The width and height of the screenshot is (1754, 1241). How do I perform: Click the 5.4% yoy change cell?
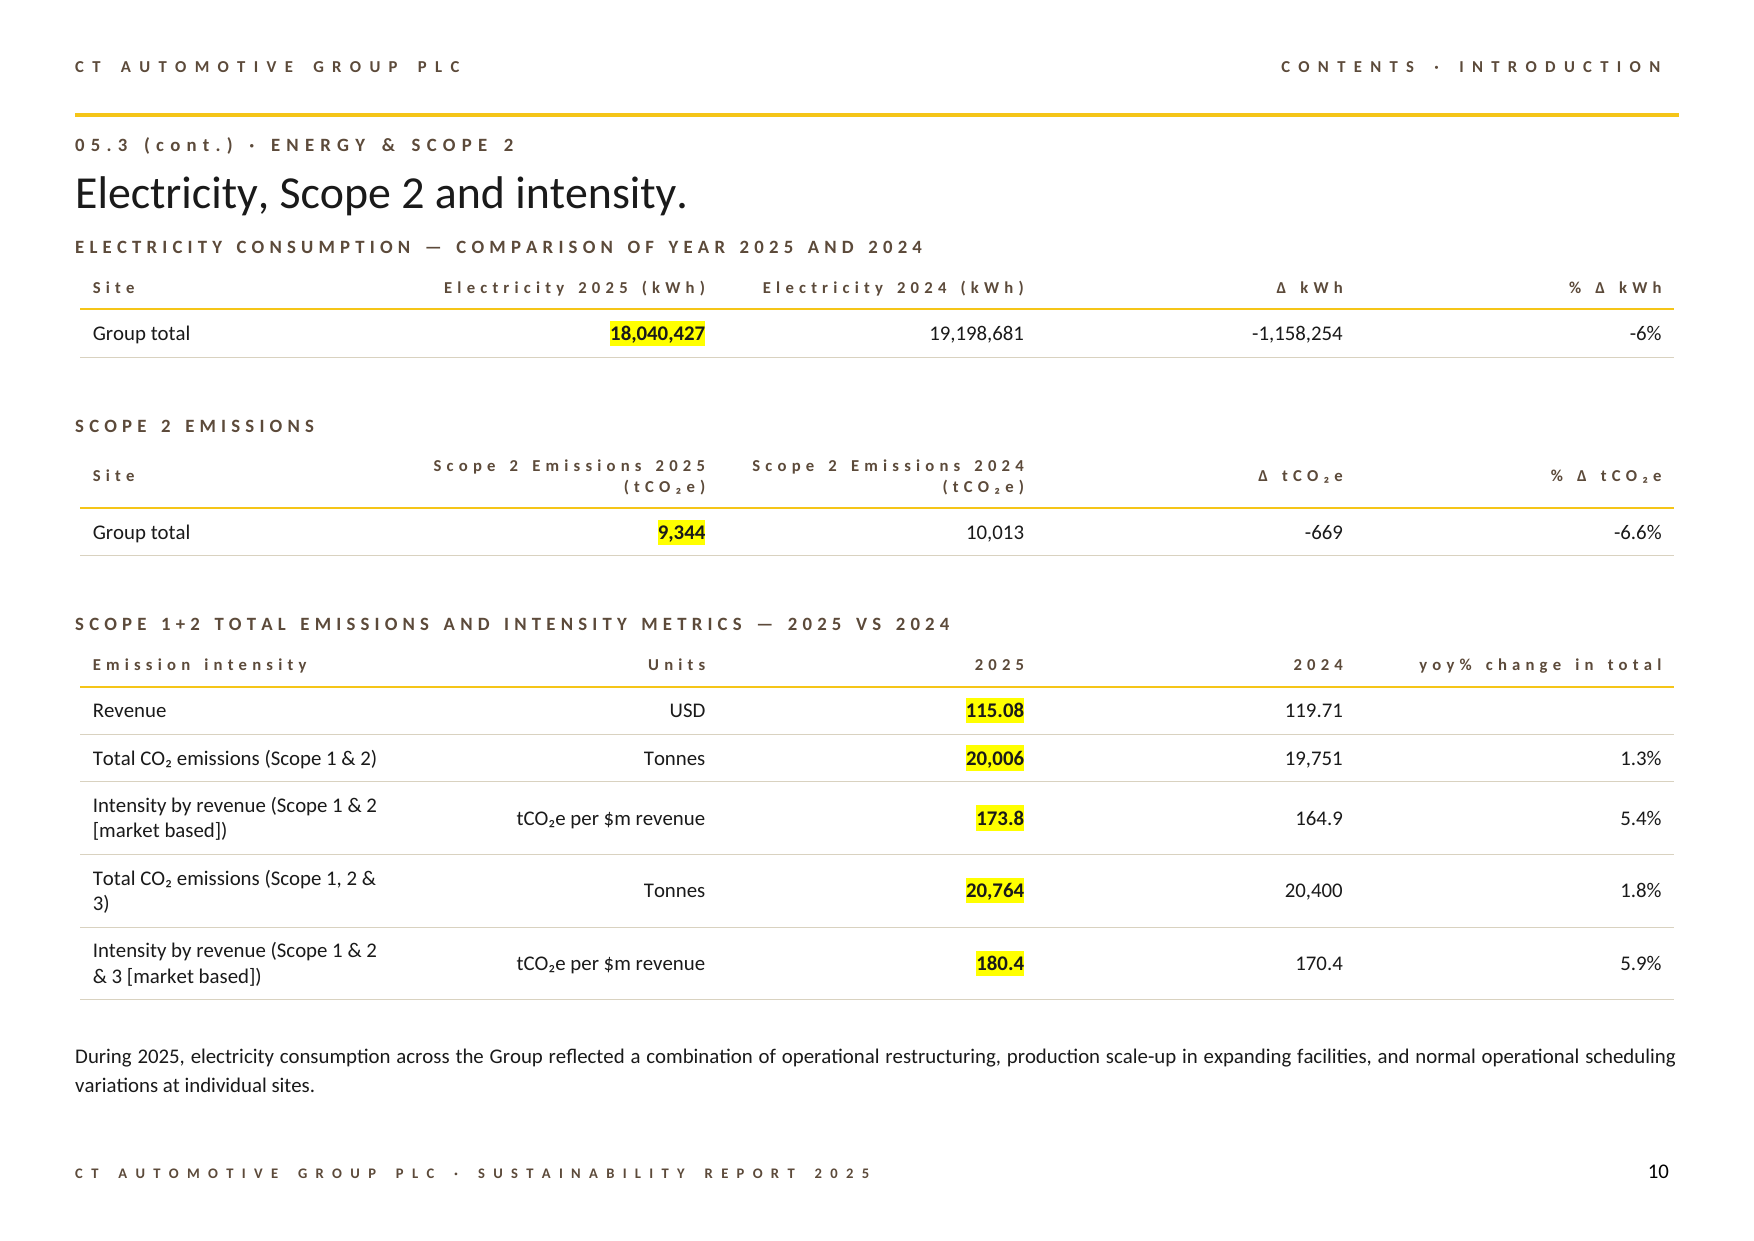pyautogui.click(x=1640, y=819)
